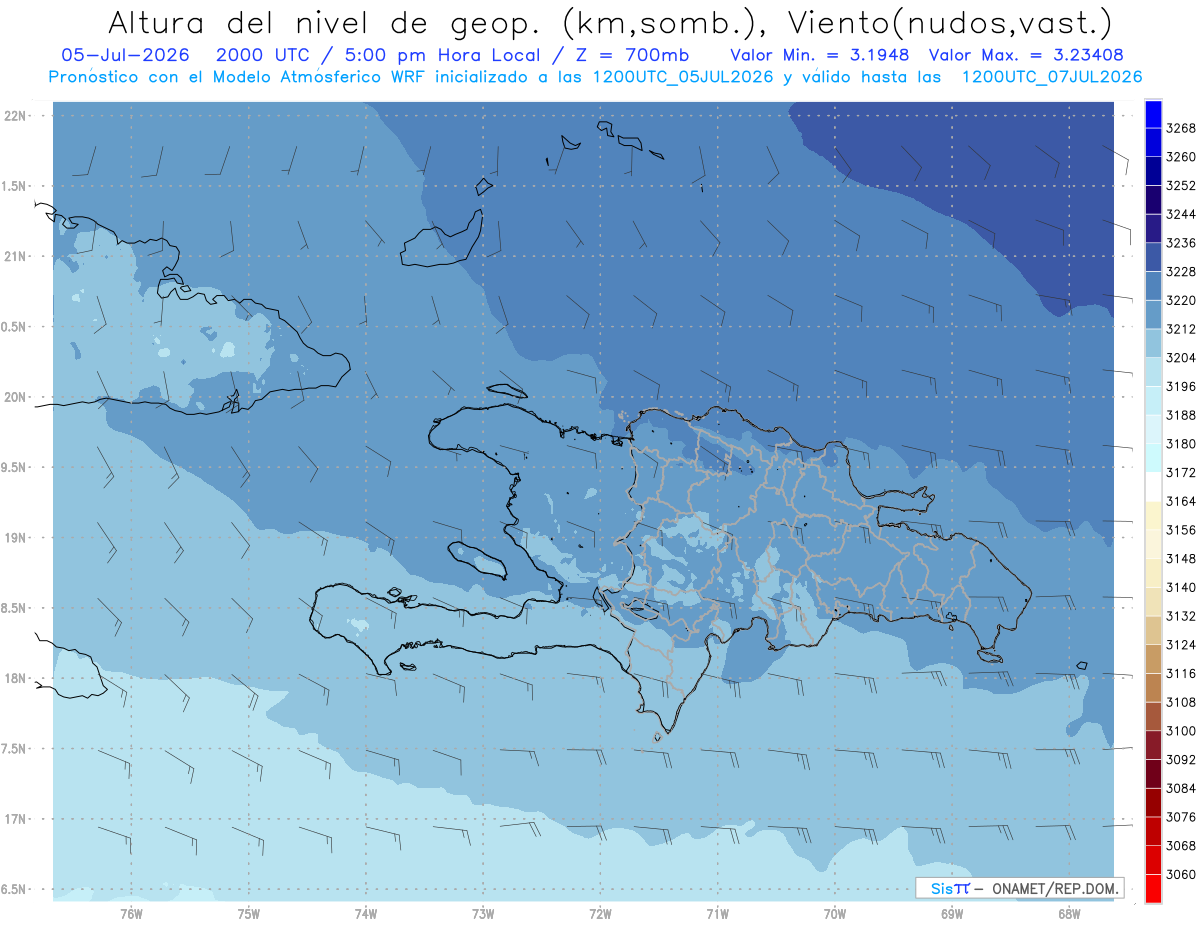
Task: Click the legend value '3132'
Action: pyautogui.click(x=1181, y=616)
